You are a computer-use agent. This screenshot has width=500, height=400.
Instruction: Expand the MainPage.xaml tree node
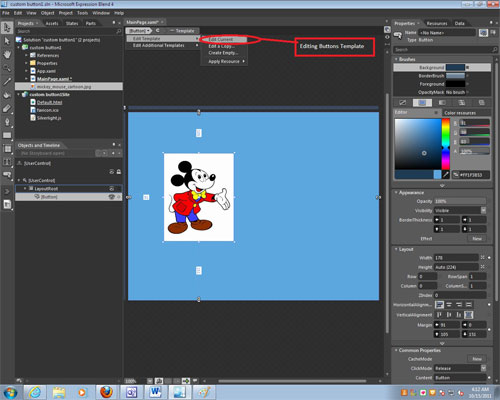click(26, 79)
